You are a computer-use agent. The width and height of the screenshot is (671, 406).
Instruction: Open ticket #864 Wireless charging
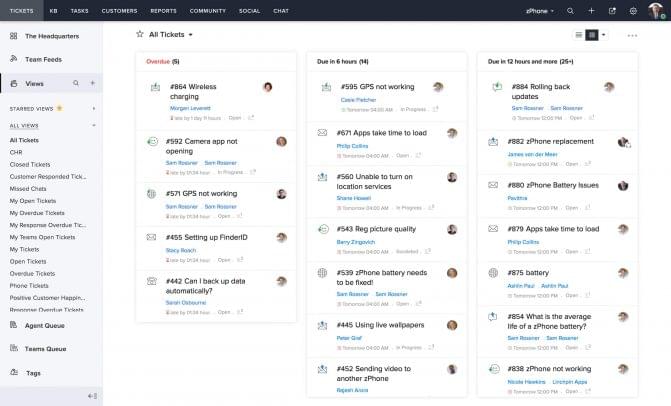pyautogui.click(x=193, y=92)
